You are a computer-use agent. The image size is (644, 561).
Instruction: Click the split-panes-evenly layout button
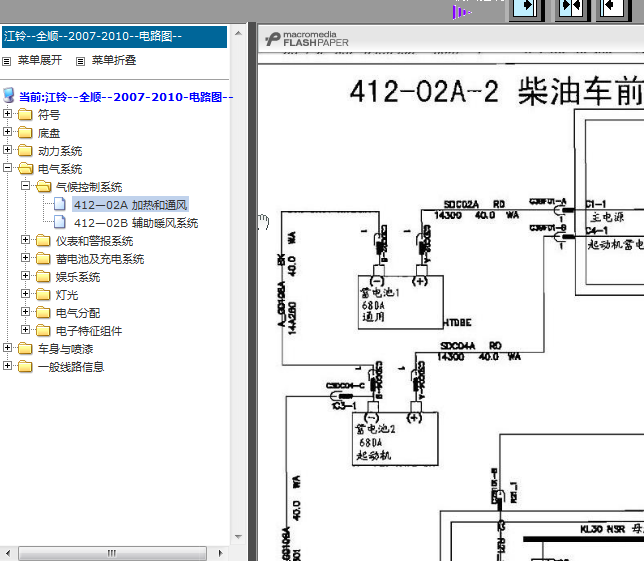tap(572, 9)
